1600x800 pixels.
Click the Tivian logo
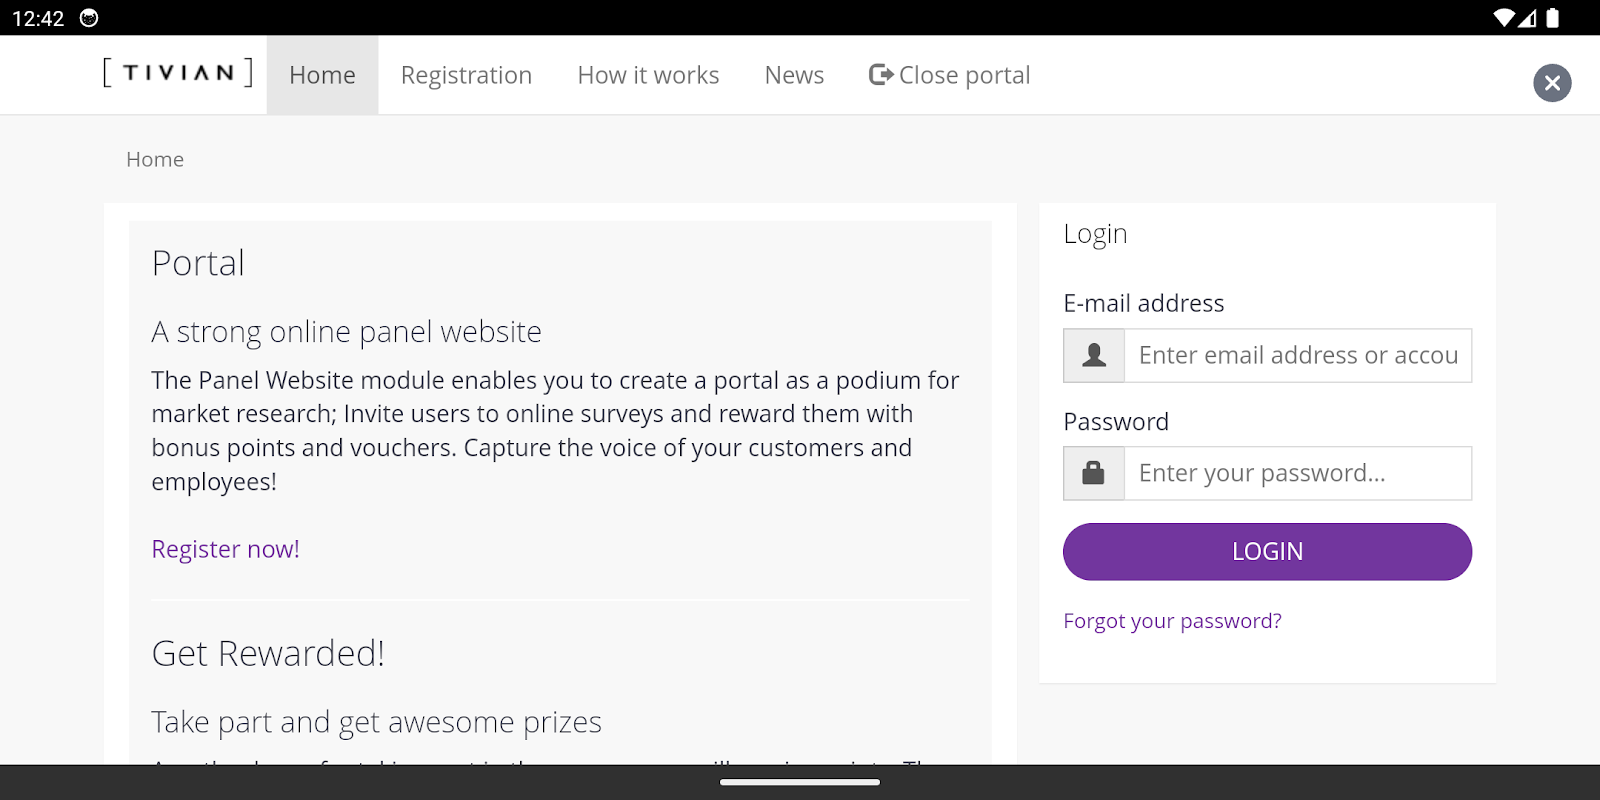178,73
